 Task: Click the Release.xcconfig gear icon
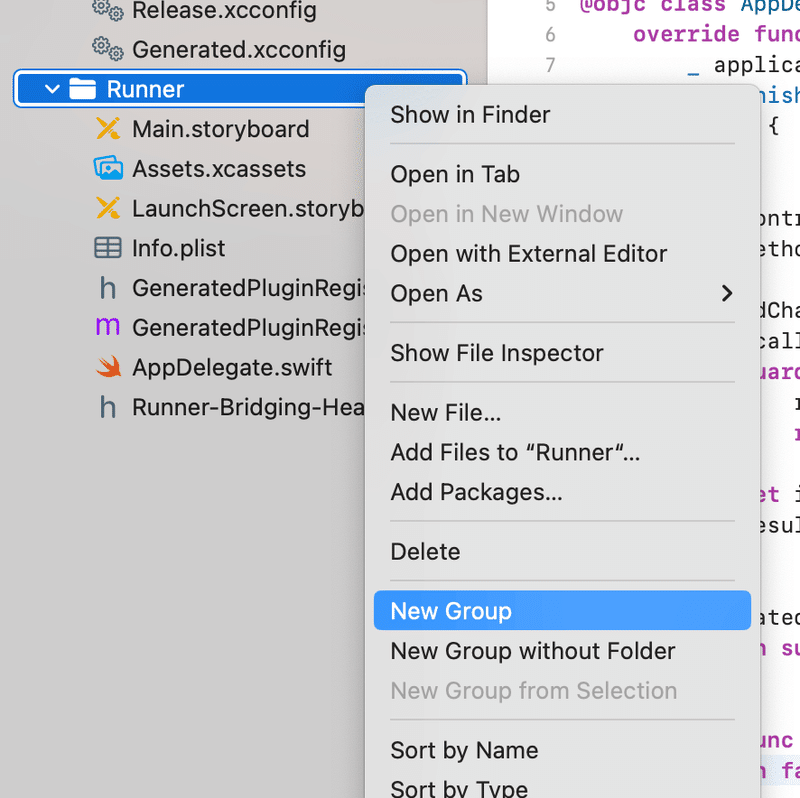point(108,9)
